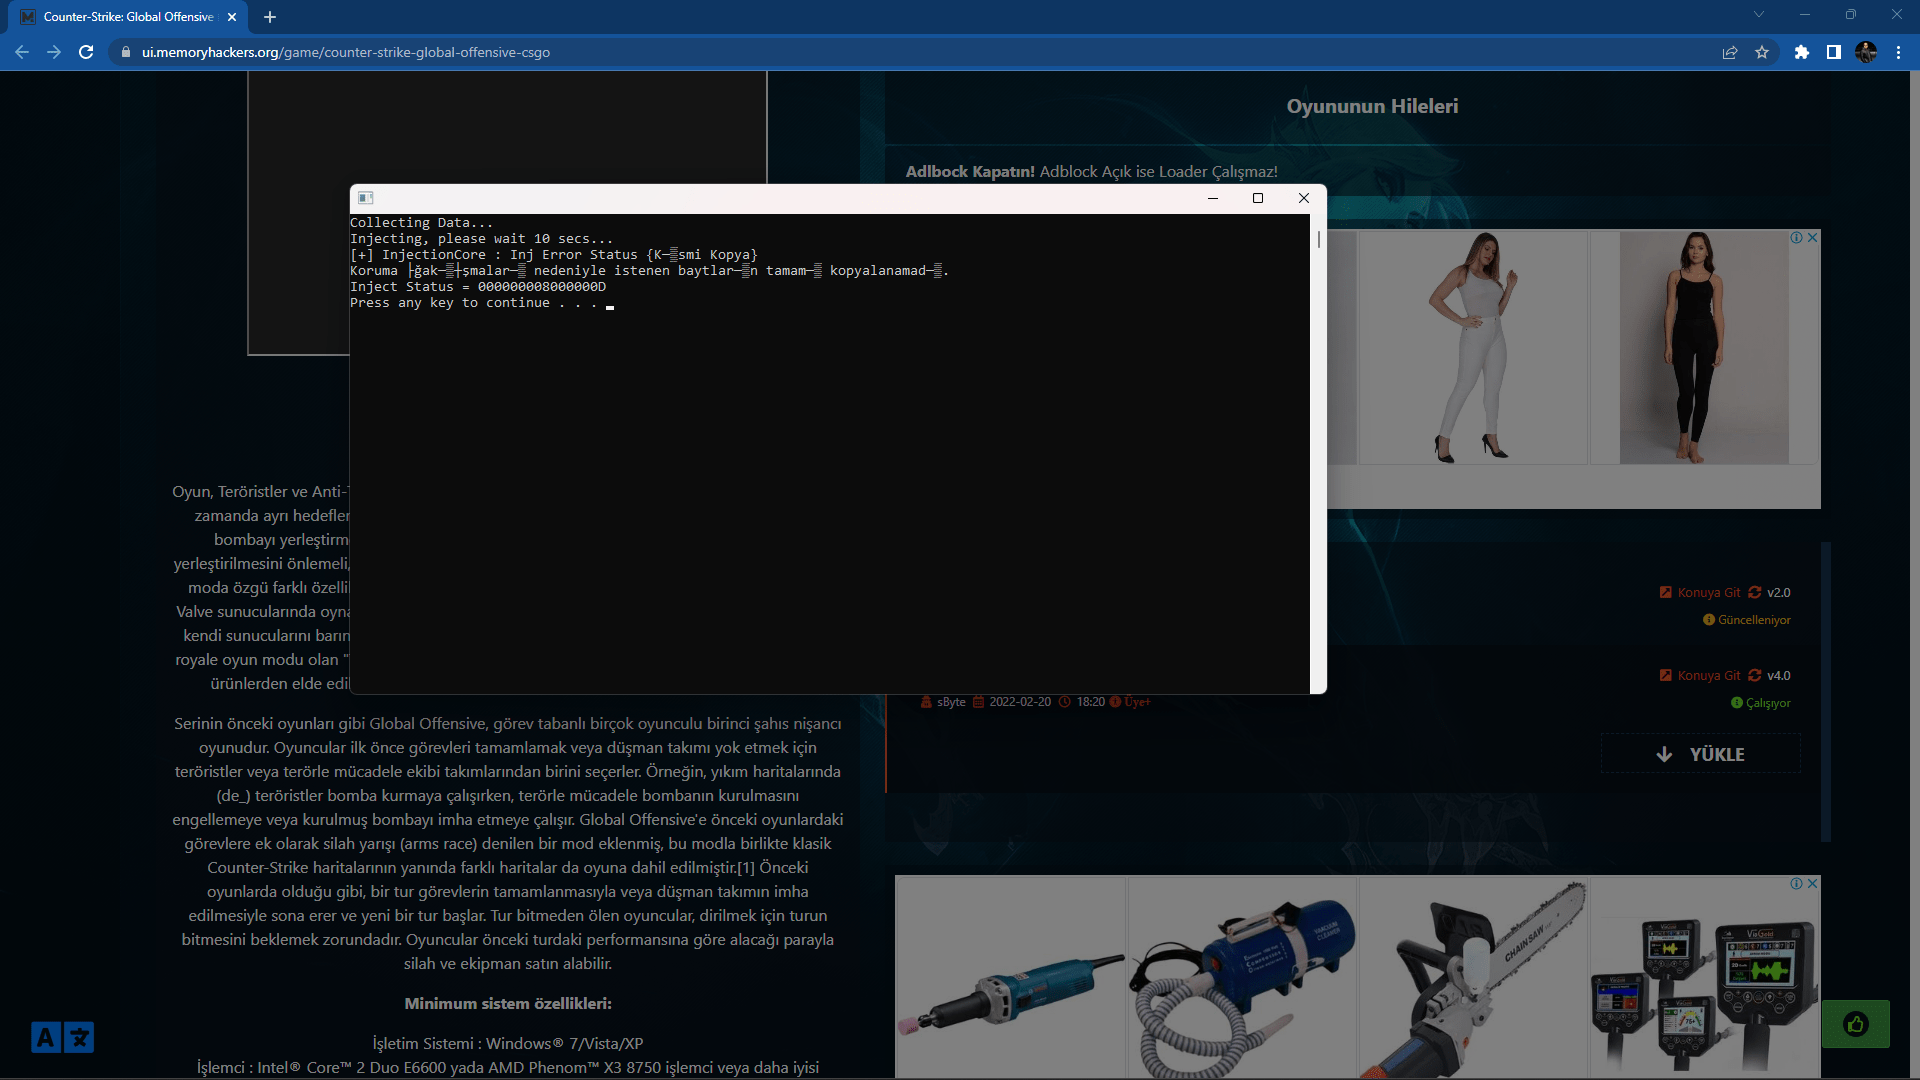Click the tools ad info icon
Image resolution: width=1920 pixels, height=1080 pixels.
(1797, 884)
